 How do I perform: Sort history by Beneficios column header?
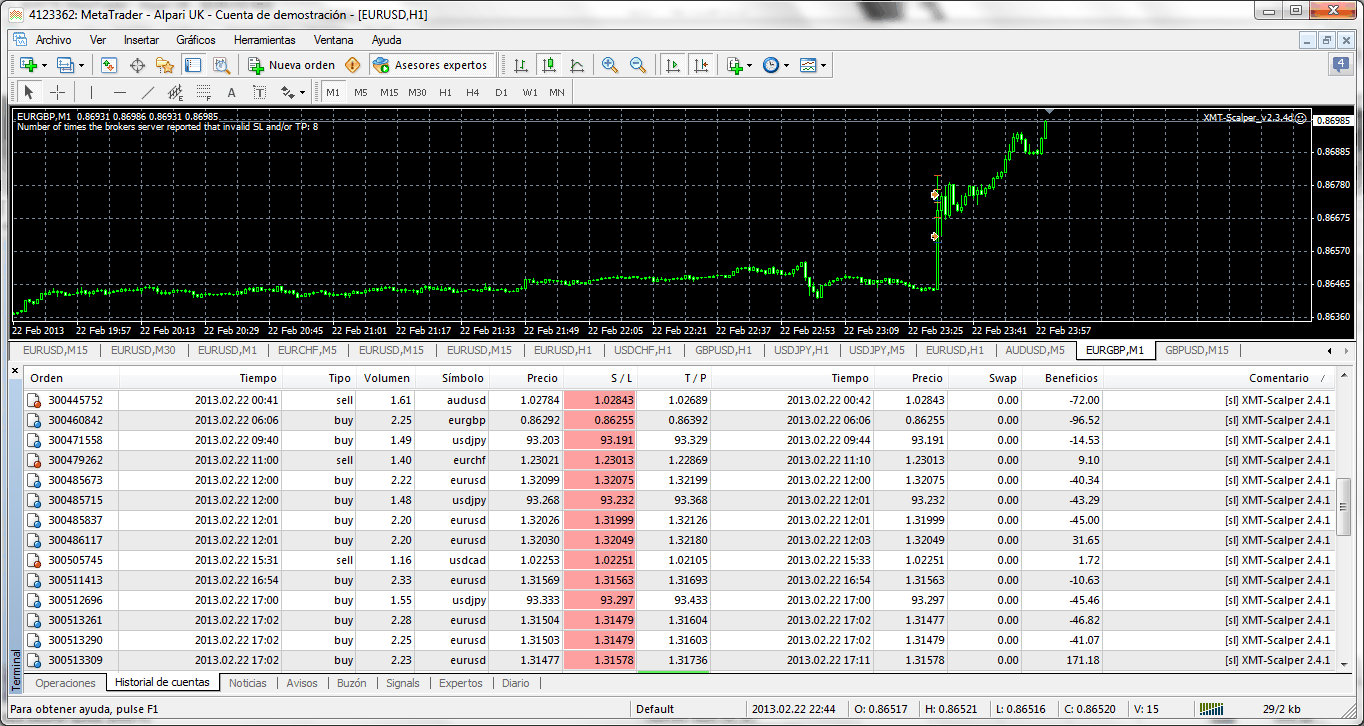1071,378
